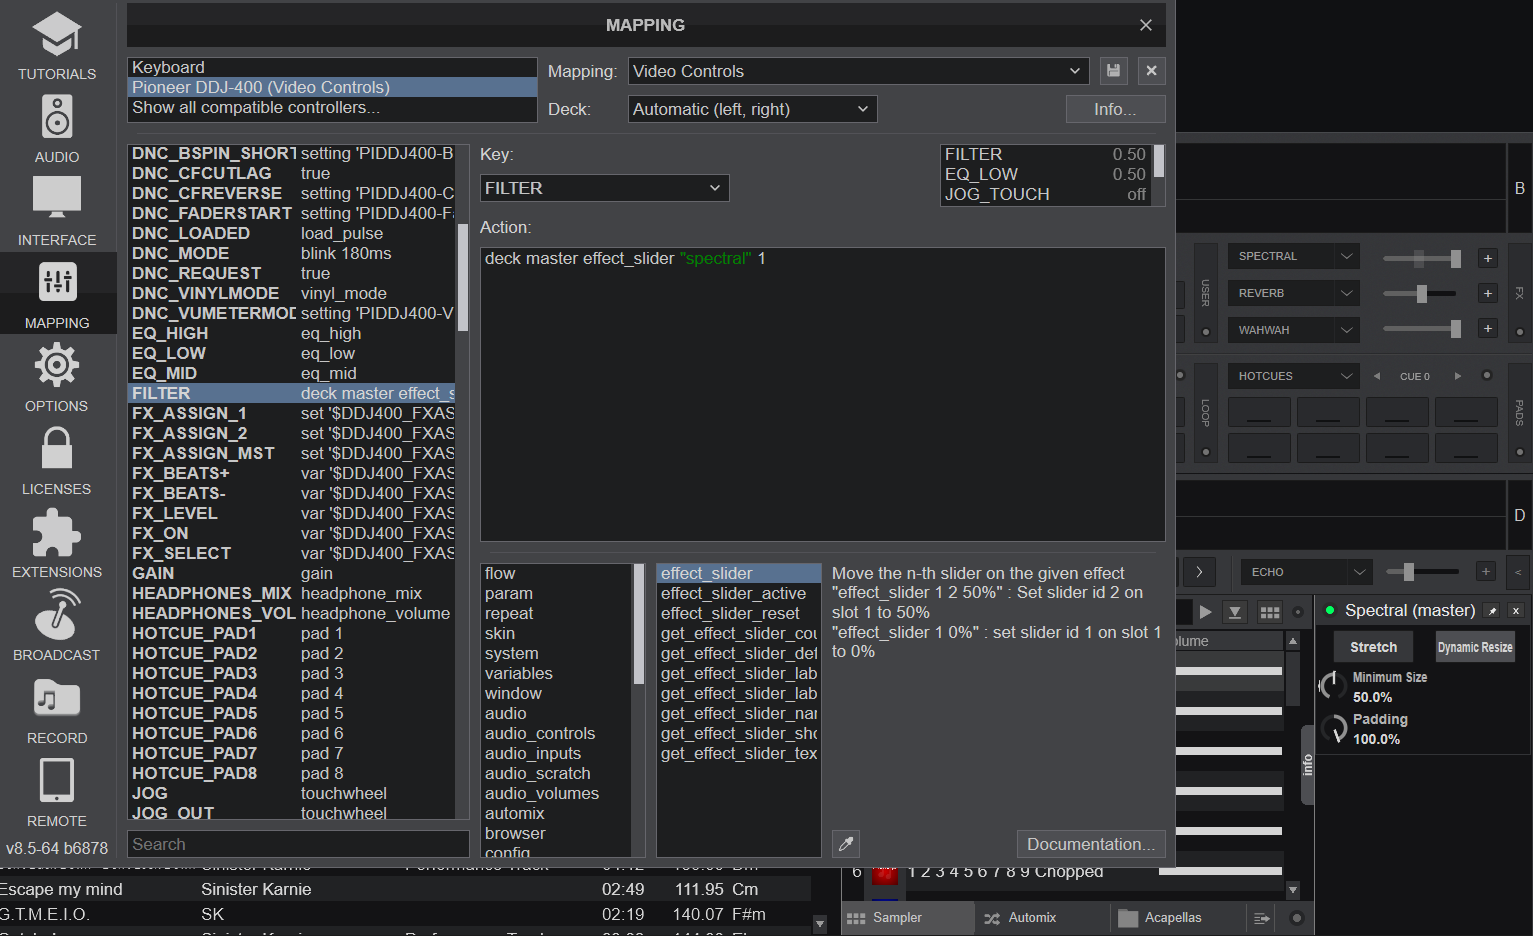Viewport: 1533px width, 936px height.
Task: Toggle the dot on the PADS panel tab
Action: (1519, 452)
